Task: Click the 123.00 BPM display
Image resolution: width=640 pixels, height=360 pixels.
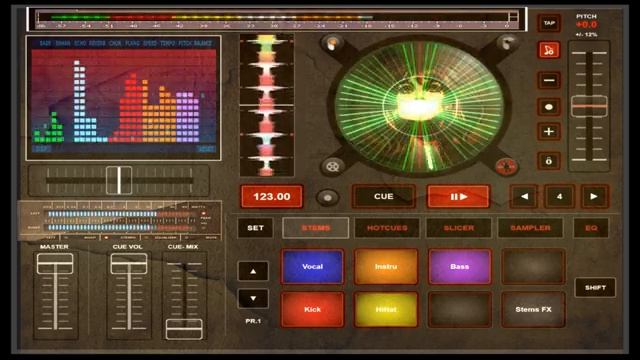Action: coord(272,196)
